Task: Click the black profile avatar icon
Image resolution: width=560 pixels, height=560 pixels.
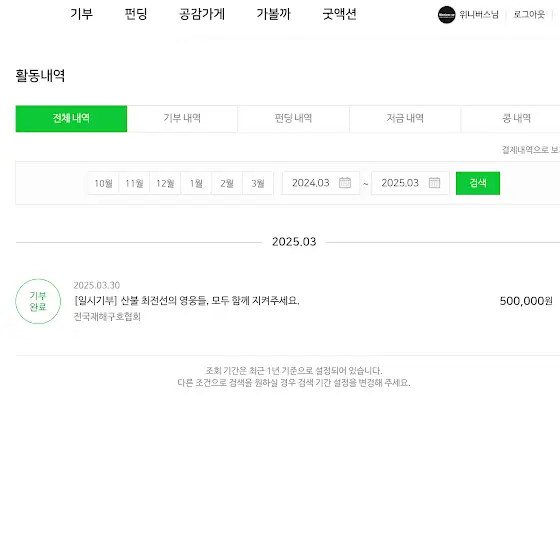Action: click(446, 15)
